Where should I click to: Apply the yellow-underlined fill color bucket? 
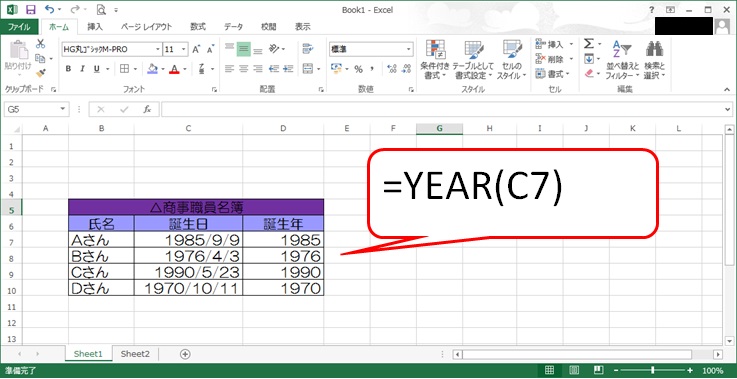152,69
